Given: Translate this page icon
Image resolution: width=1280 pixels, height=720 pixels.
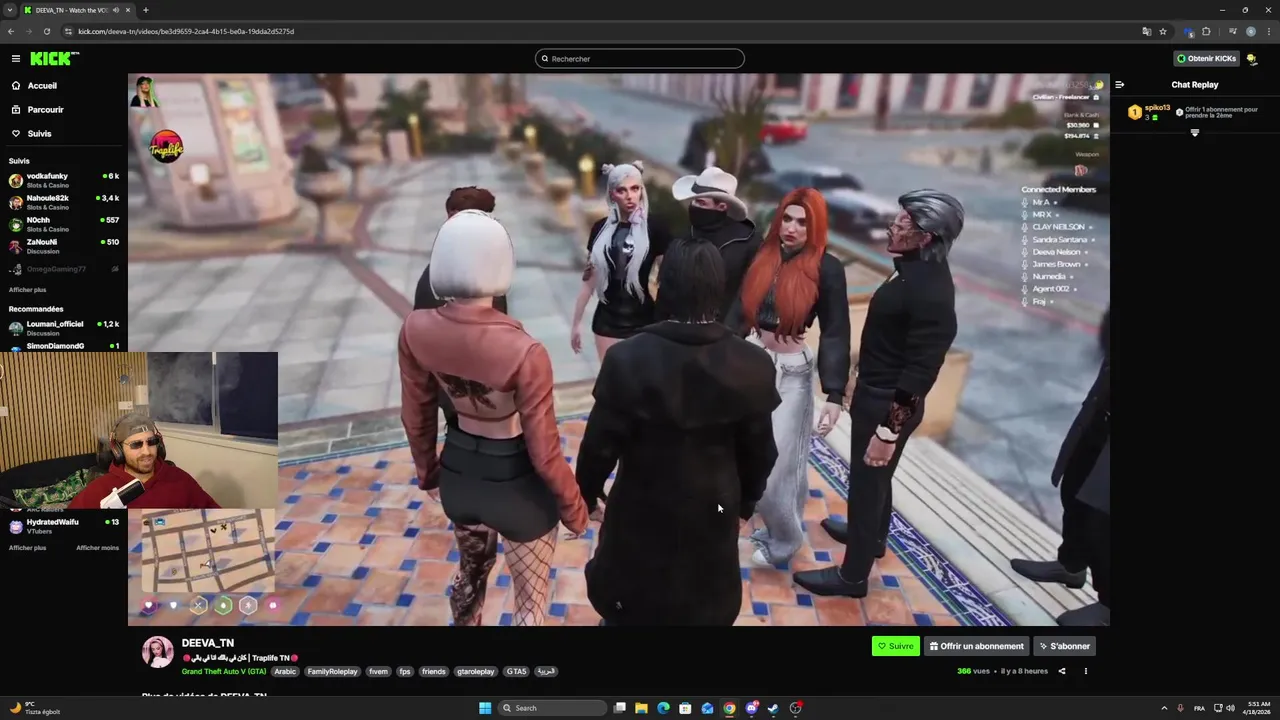Looking at the screenshot, I should (x=1147, y=31).
